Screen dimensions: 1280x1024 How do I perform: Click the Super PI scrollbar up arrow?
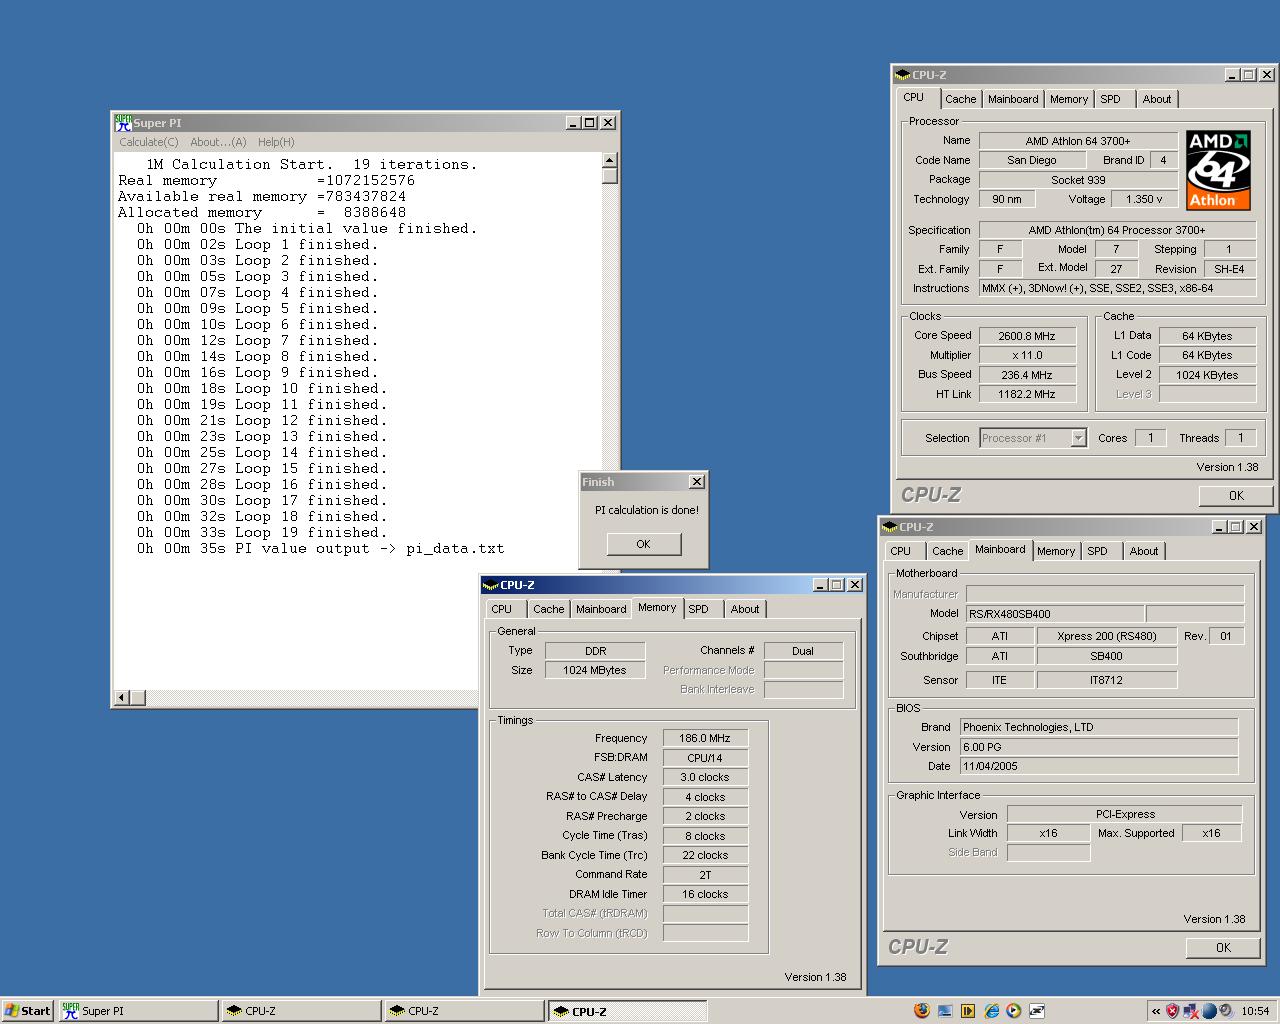(609, 160)
